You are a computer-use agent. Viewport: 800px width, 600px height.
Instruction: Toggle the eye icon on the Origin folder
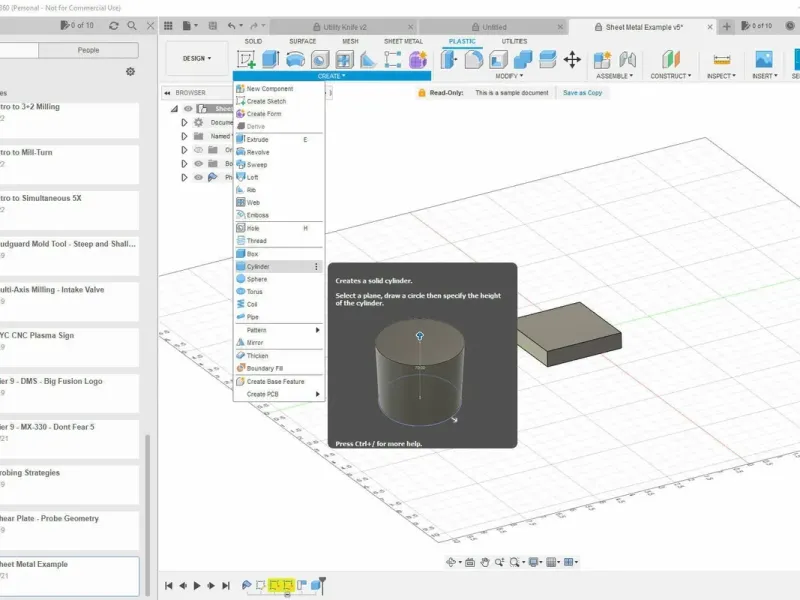click(x=198, y=150)
